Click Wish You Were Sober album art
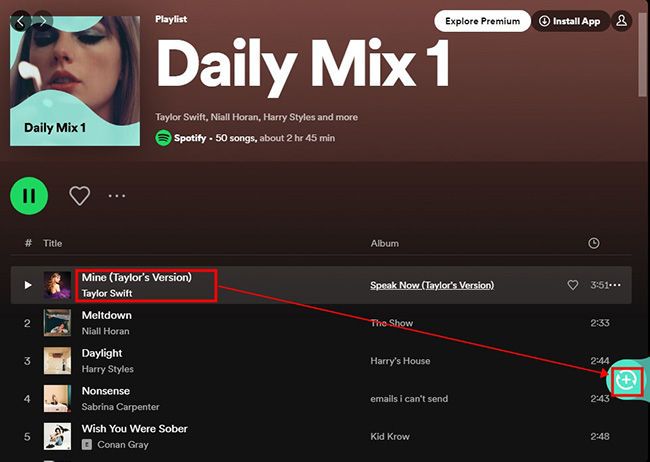The width and height of the screenshot is (650, 462). 57,436
